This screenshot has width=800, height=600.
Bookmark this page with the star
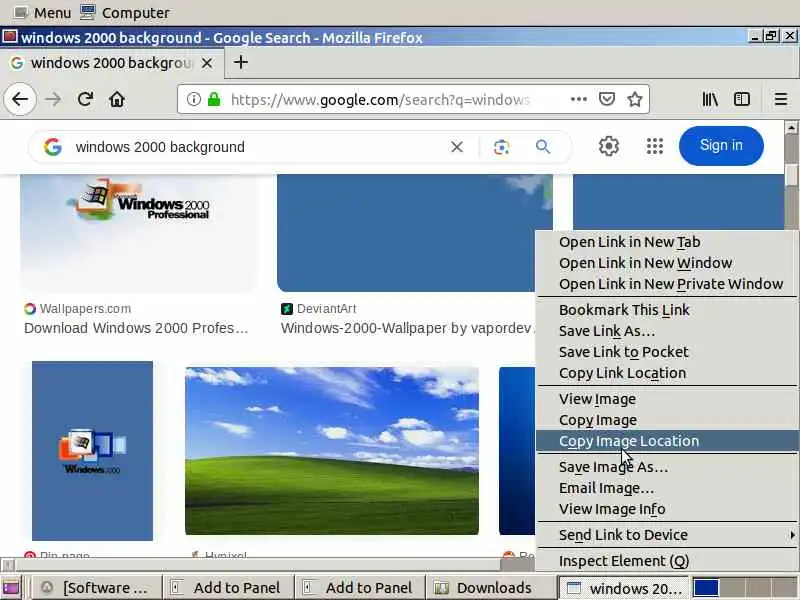(635, 99)
